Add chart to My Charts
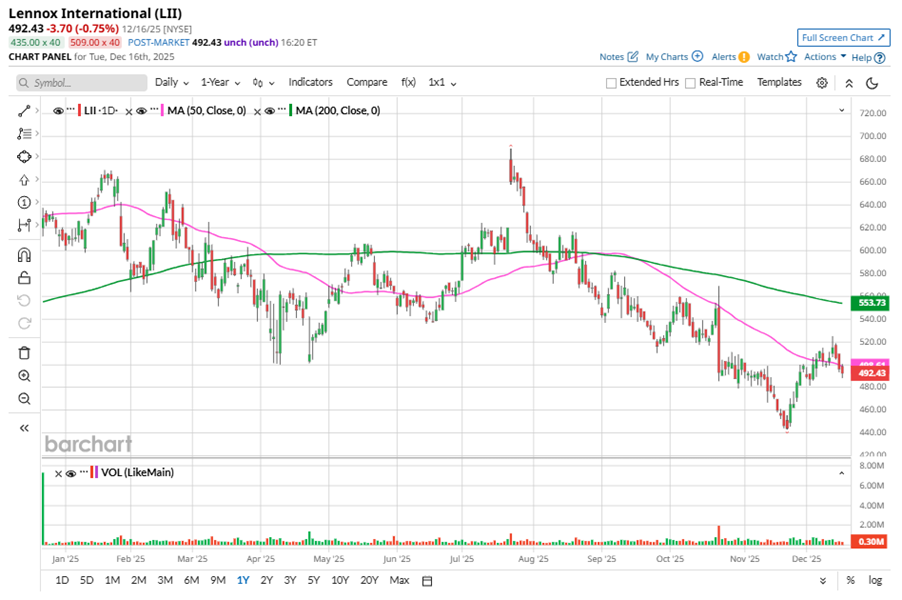902x600 pixels. [x=674, y=57]
